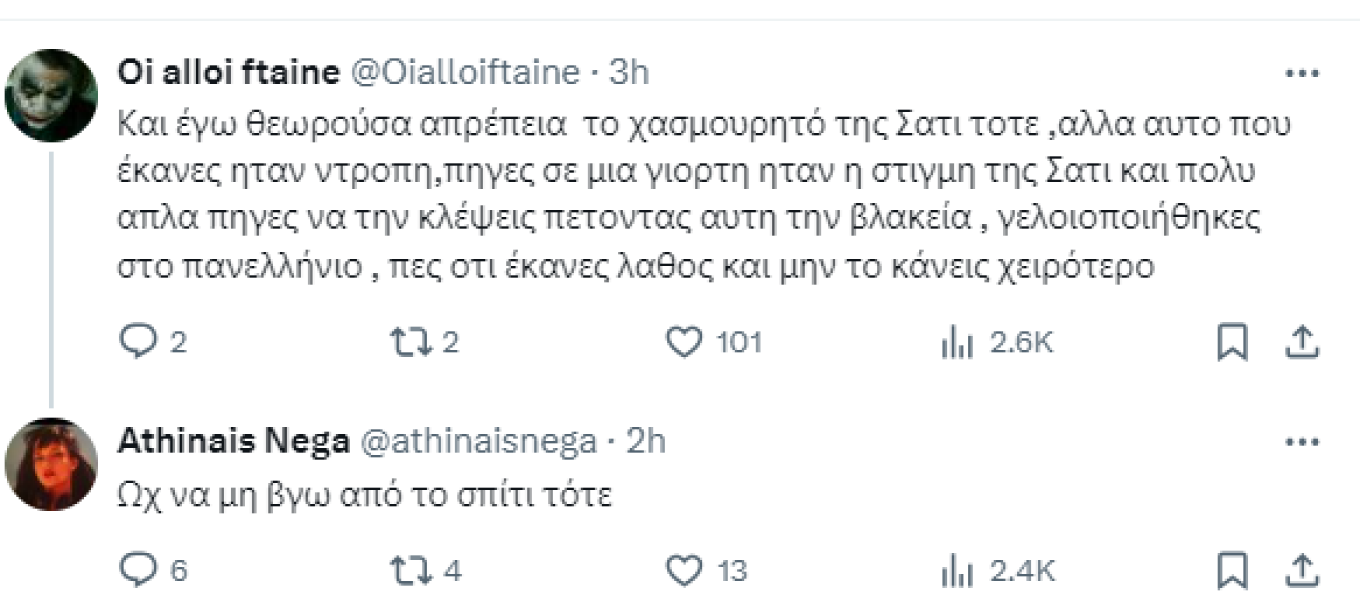Share Athinais Nega's reply

[x=1302, y=571]
